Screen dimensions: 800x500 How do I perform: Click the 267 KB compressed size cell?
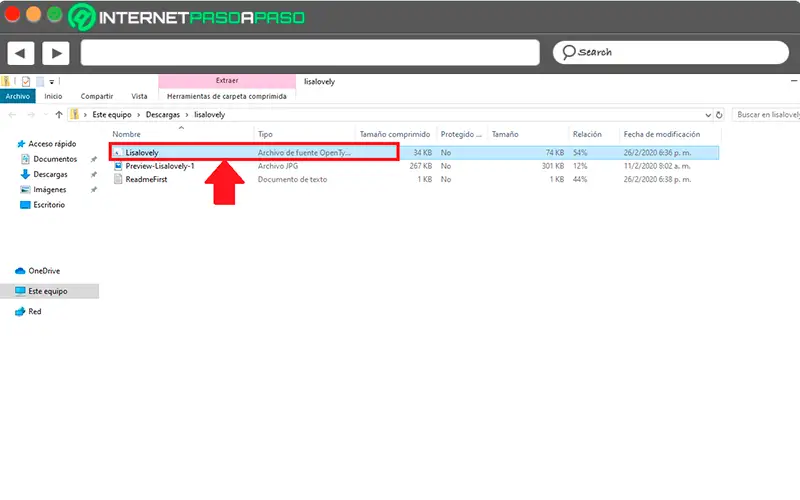point(420,166)
